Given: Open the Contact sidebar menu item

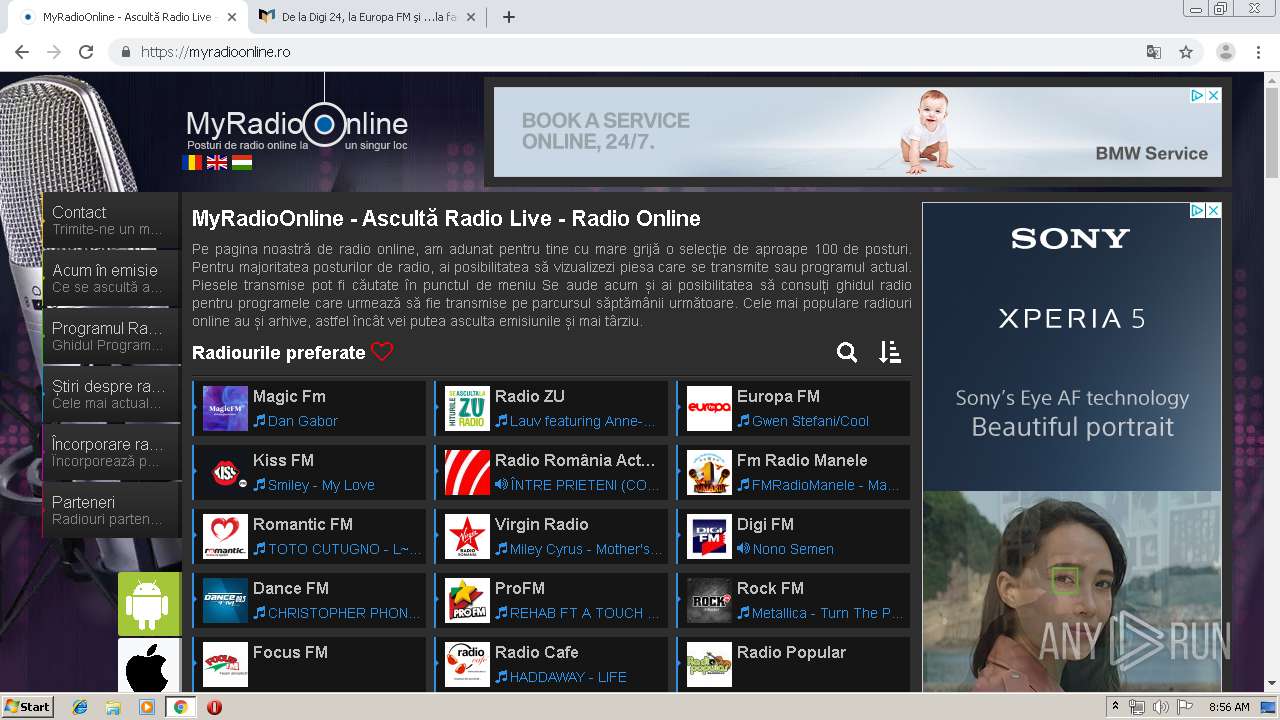Looking at the screenshot, I should coord(111,220).
